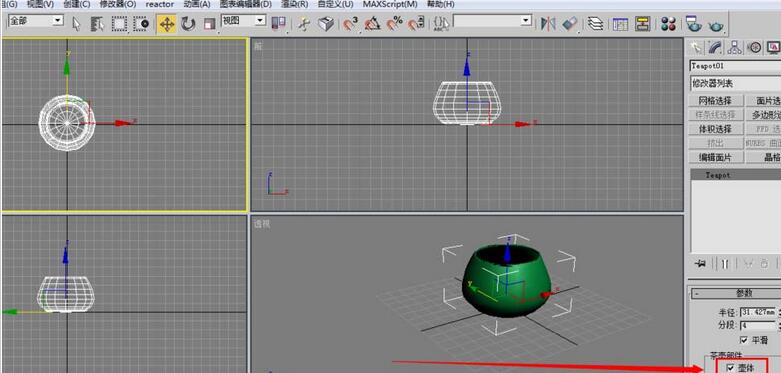Uncheck the 壶体 body checkbox
781x373 pixels.
pos(731,368)
